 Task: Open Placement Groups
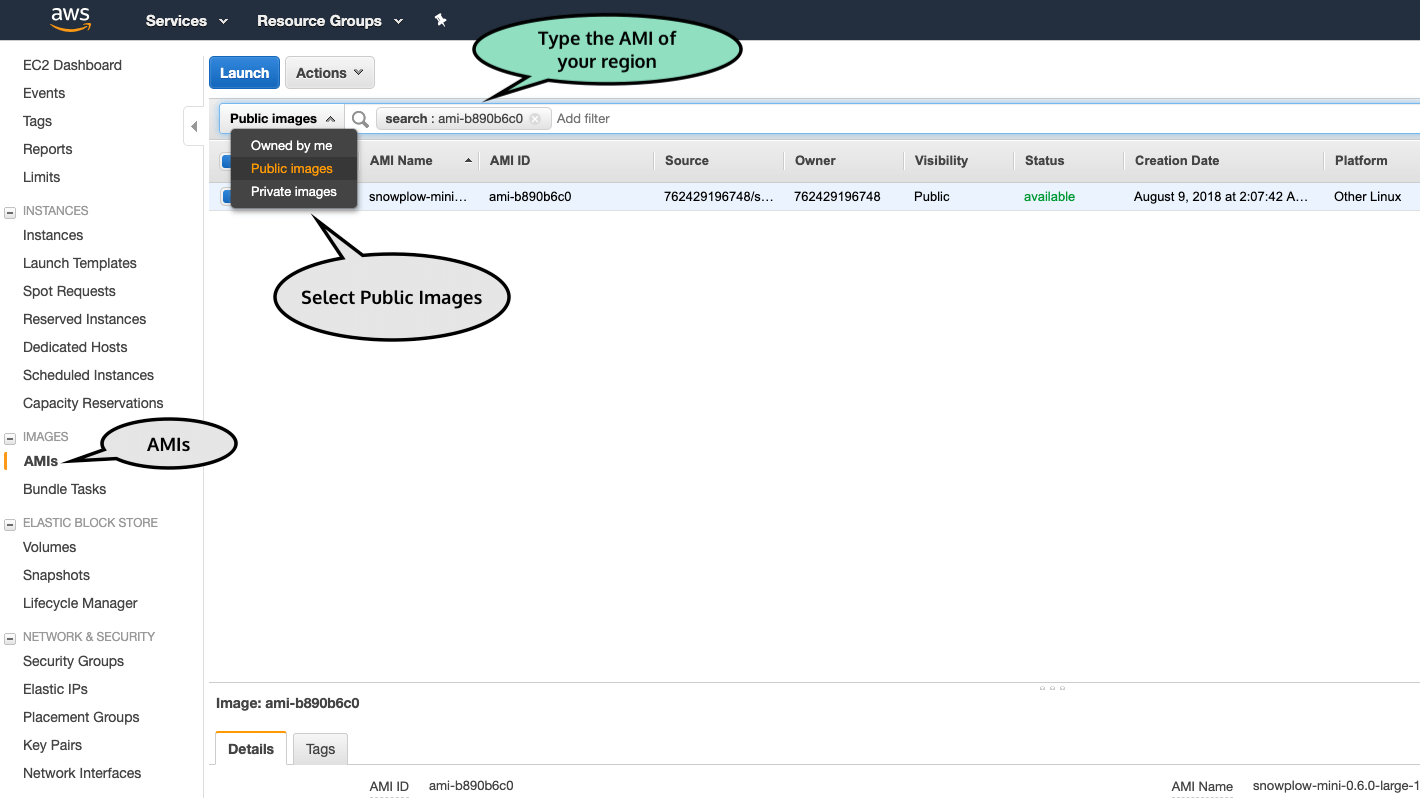point(81,717)
